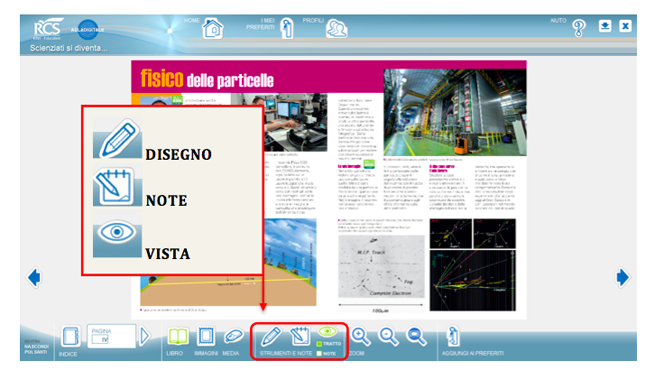This screenshot has height=380, width=655.
Task: Select the Libro open book view
Action: [x=178, y=337]
